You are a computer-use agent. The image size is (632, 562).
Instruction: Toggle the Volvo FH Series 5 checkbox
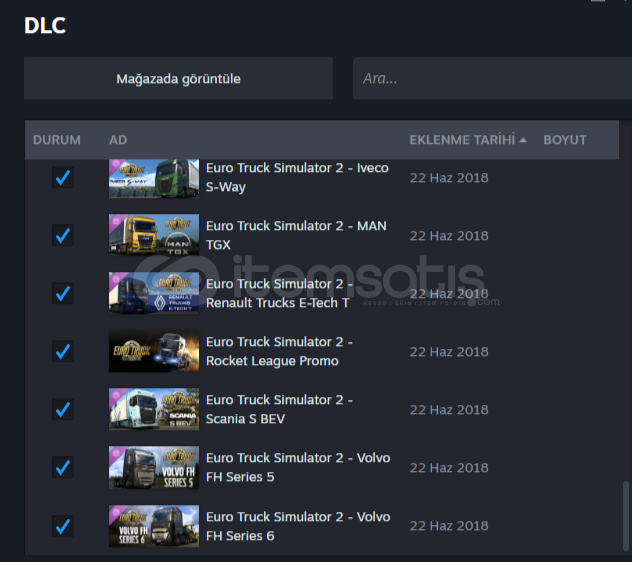point(63,467)
